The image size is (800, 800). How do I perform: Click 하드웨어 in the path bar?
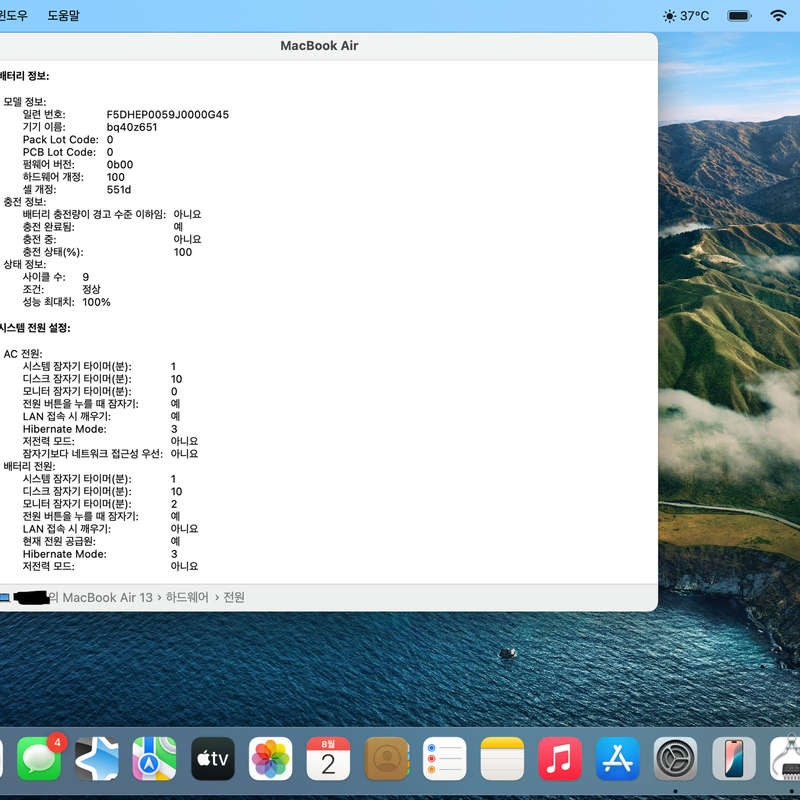click(x=187, y=597)
